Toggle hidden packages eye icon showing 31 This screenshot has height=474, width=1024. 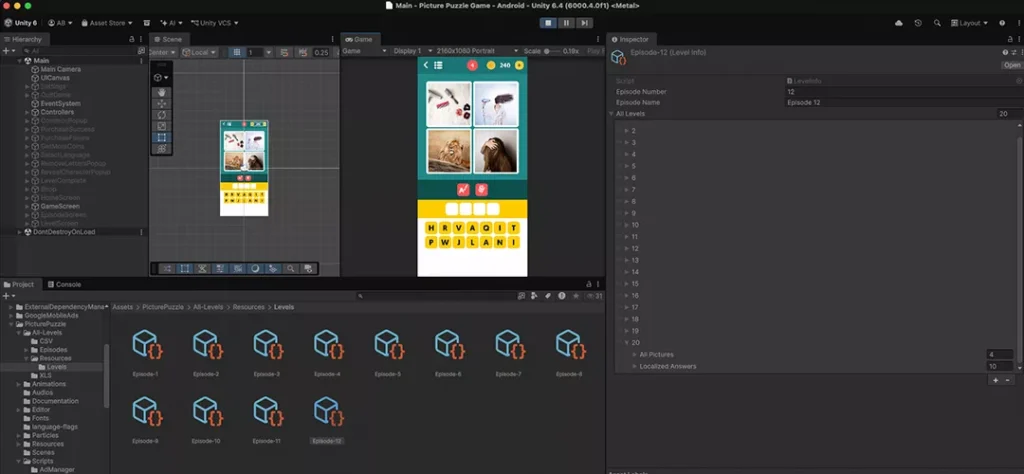(594, 296)
